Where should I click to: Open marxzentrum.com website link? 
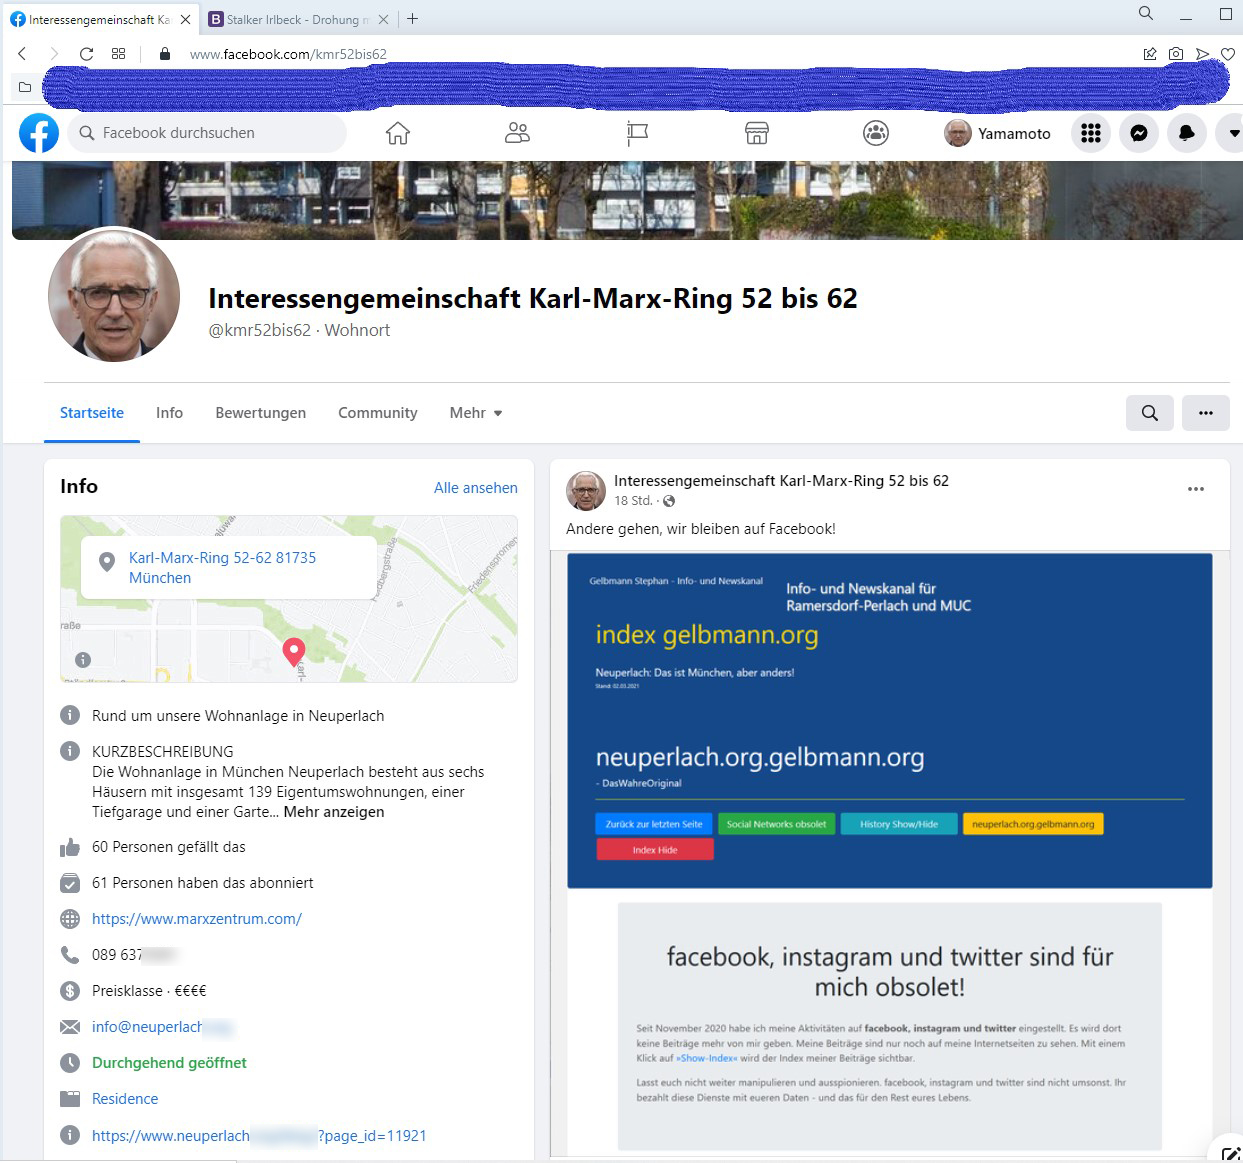click(x=197, y=919)
